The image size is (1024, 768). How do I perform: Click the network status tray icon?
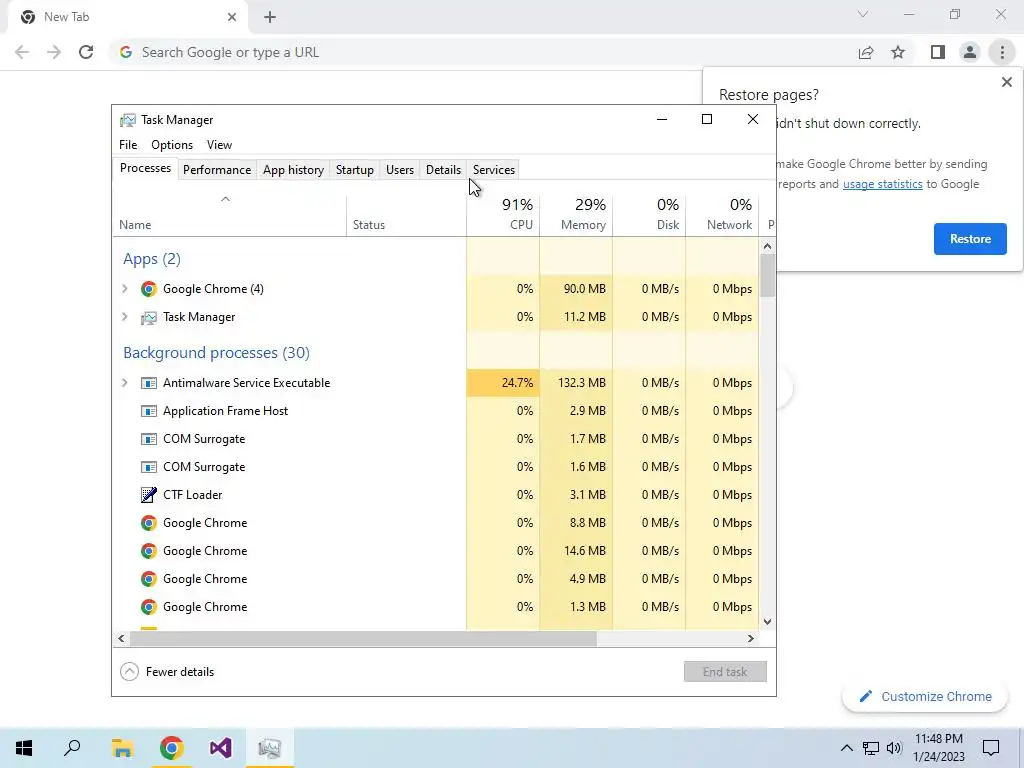tap(871, 748)
